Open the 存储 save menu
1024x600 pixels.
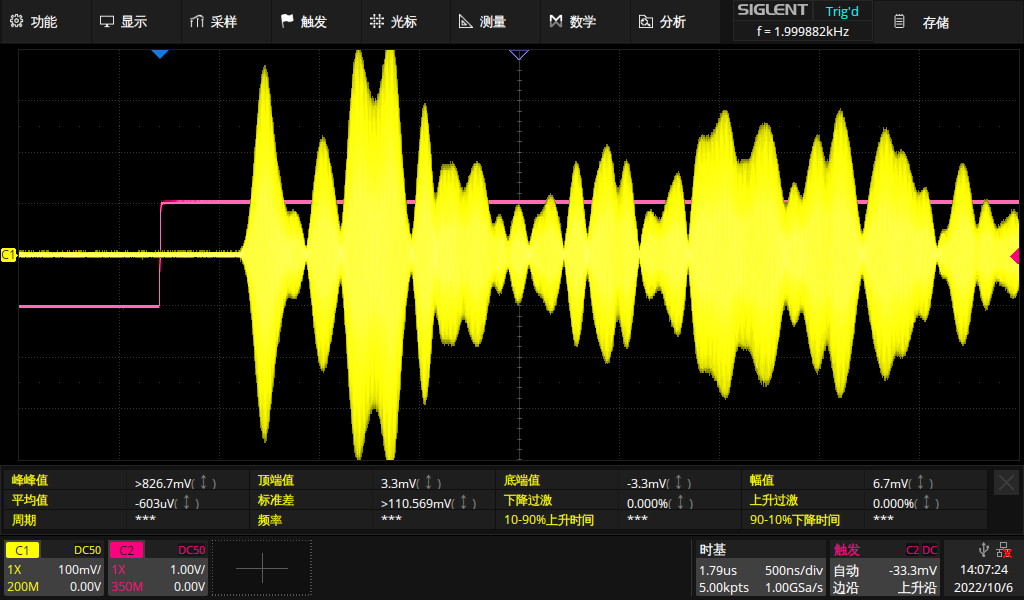pos(922,22)
